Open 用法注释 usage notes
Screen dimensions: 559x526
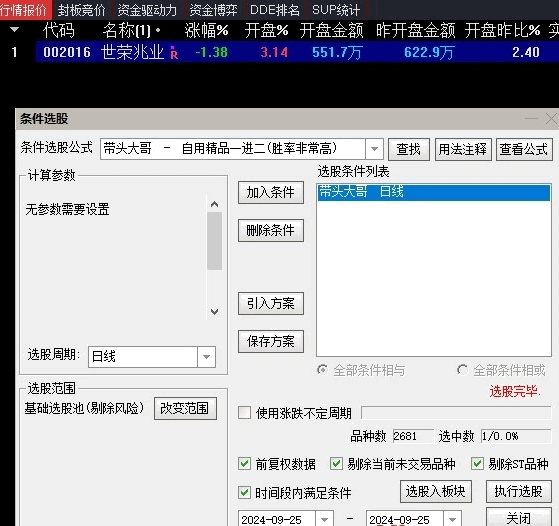(463, 149)
